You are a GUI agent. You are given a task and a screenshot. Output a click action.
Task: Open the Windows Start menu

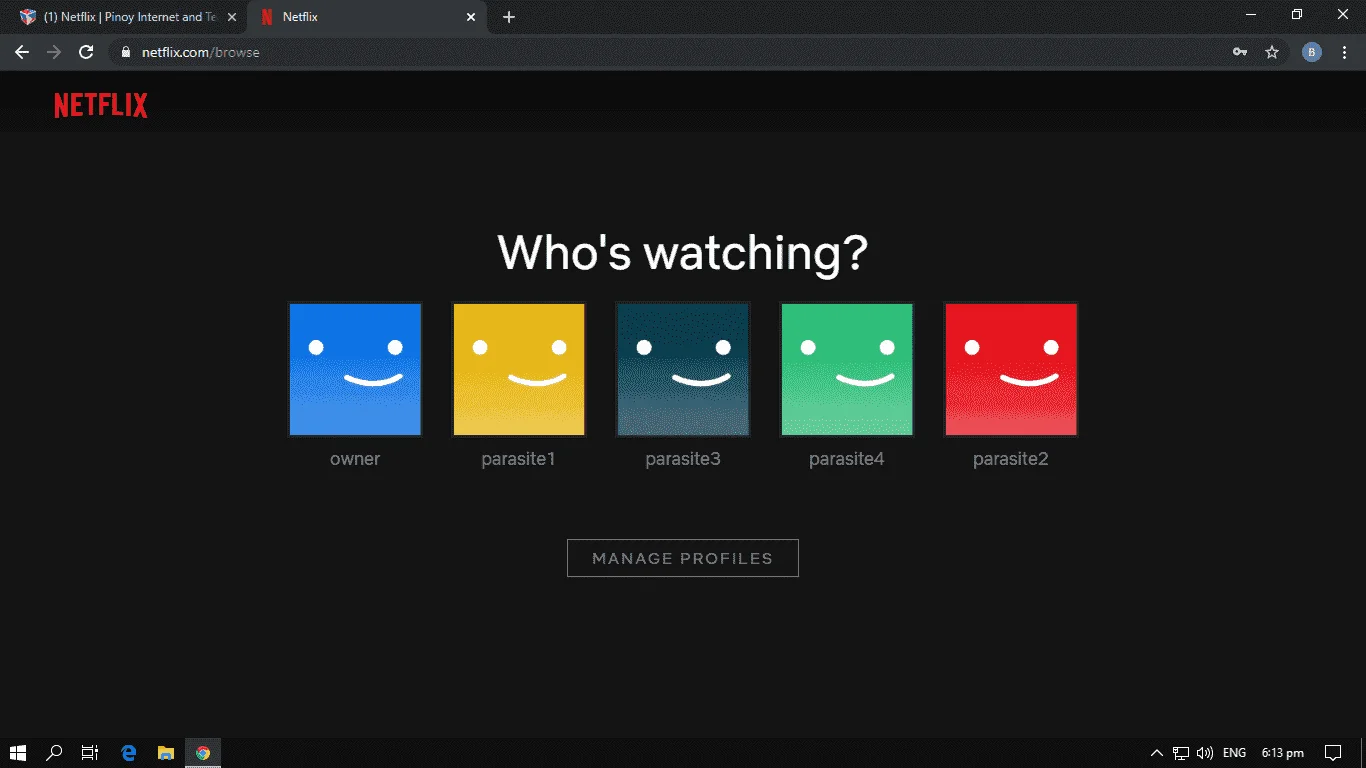point(18,753)
